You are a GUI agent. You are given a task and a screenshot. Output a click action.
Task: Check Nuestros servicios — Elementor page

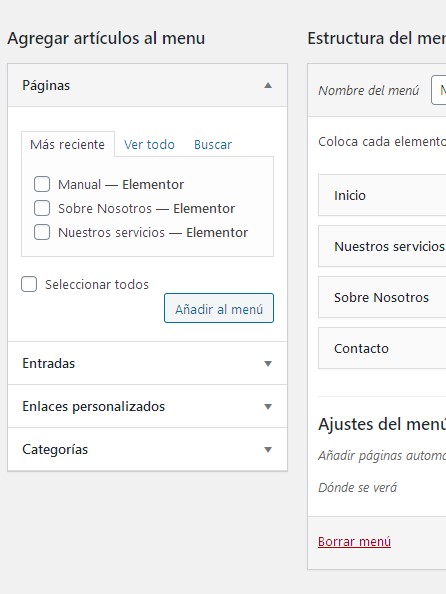[x=42, y=232]
